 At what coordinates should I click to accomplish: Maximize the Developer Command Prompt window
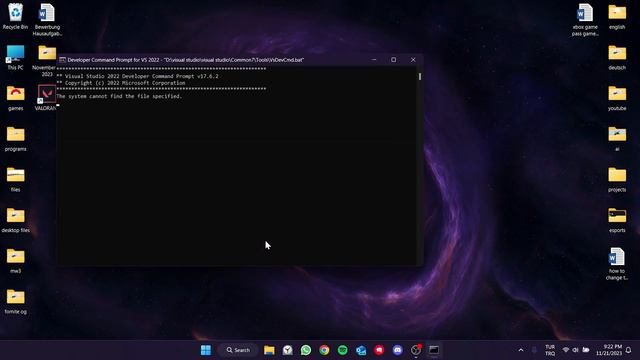(x=393, y=60)
